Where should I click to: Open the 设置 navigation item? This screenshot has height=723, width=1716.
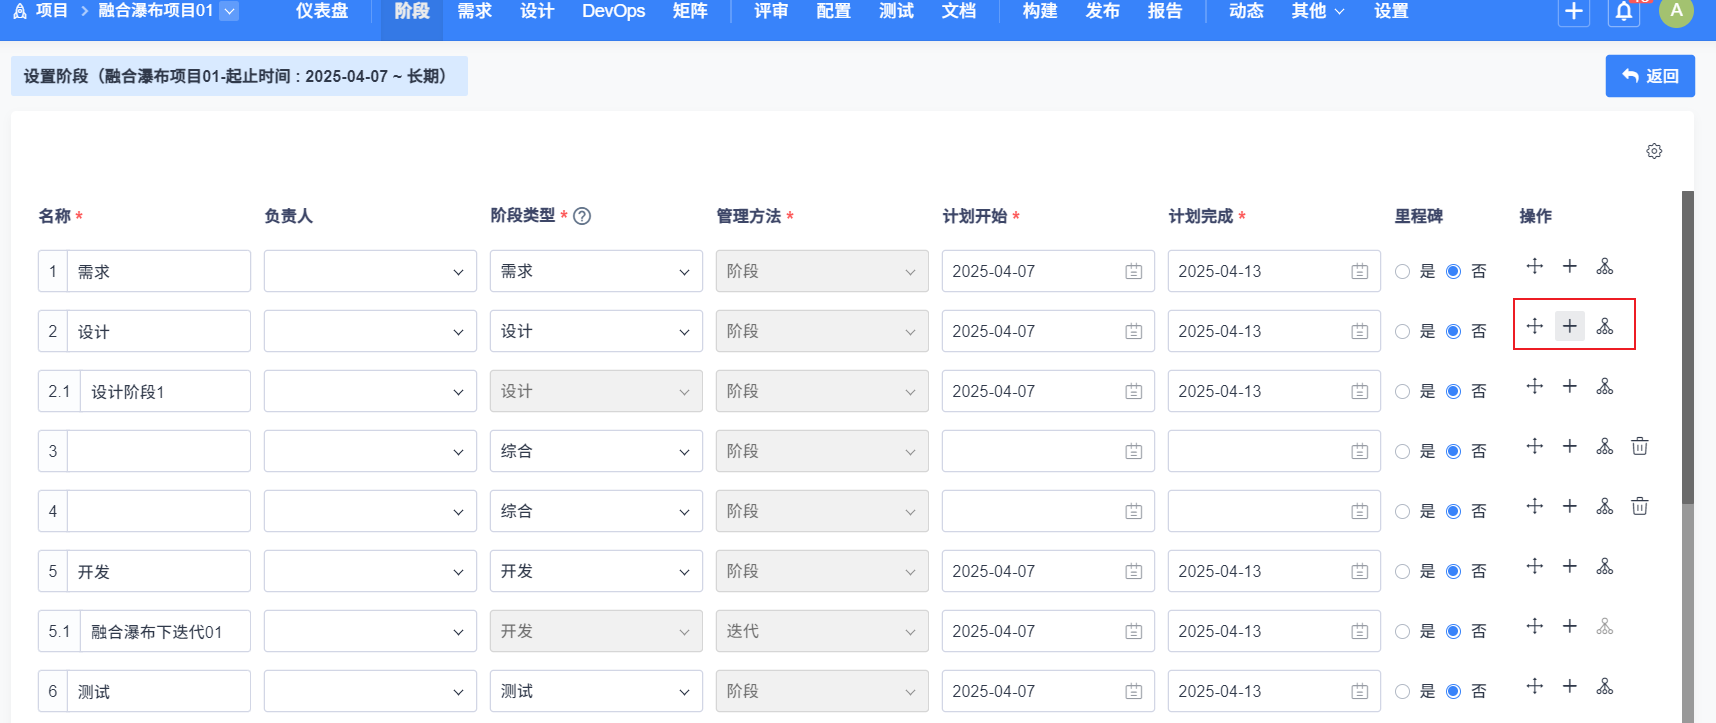[1391, 11]
